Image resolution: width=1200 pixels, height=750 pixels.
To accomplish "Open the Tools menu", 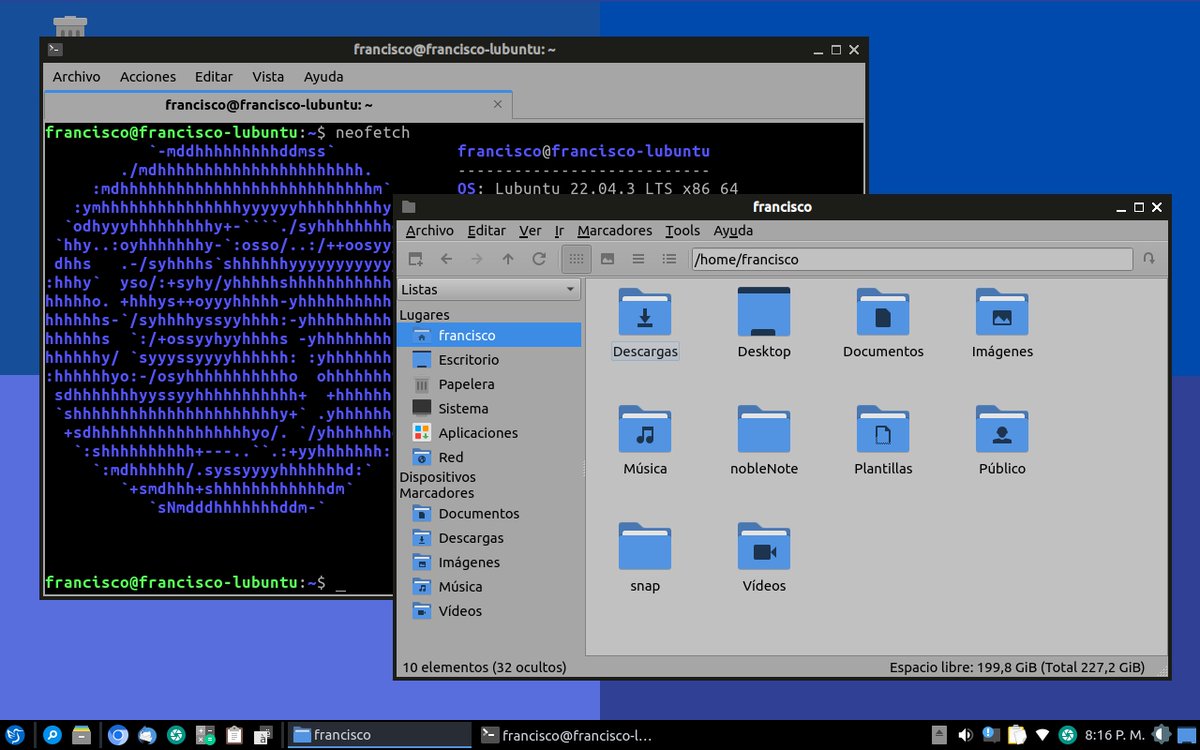I will (683, 231).
